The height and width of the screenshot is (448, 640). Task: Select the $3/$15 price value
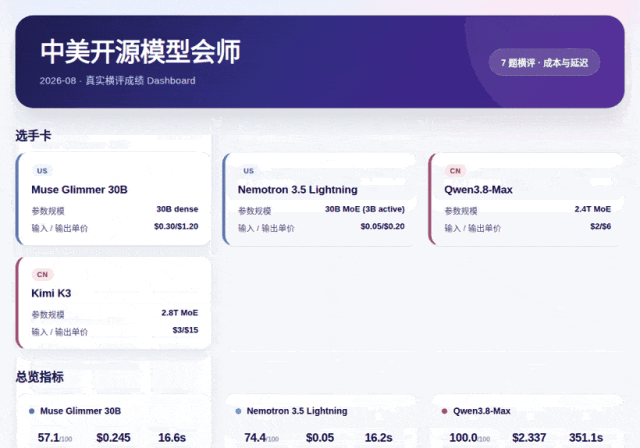pyautogui.click(x=185, y=330)
